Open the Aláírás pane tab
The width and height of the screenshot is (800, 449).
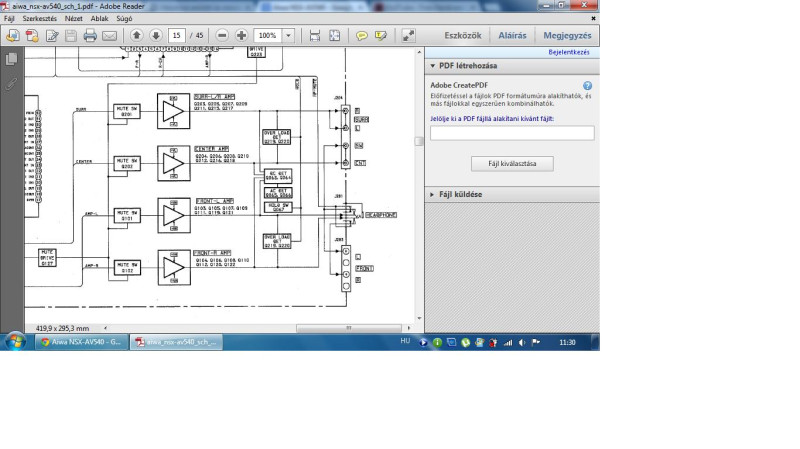click(x=512, y=35)
